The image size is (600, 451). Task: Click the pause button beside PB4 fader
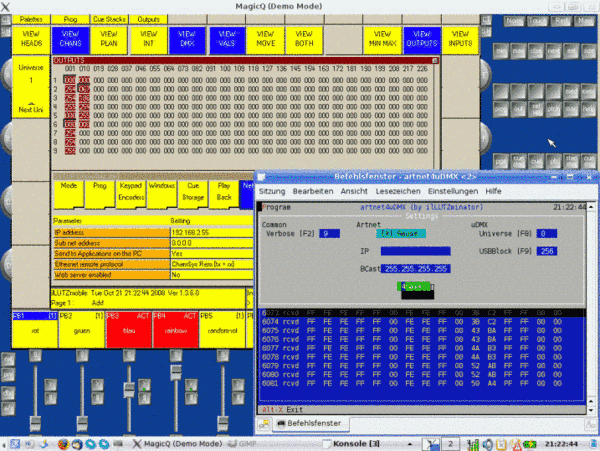[x=191, y=398]
